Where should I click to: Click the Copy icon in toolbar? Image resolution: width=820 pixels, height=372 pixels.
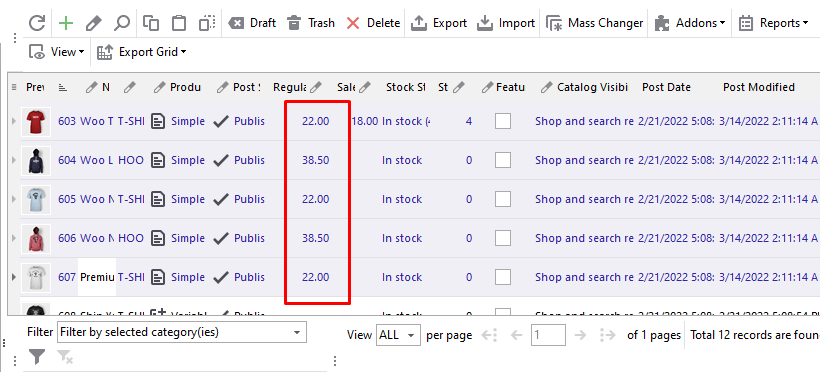point(151,23)
